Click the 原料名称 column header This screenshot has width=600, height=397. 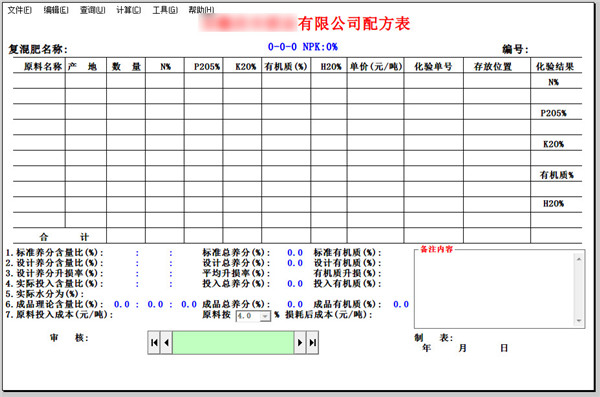pyautogui.click(x=43, y=67)
